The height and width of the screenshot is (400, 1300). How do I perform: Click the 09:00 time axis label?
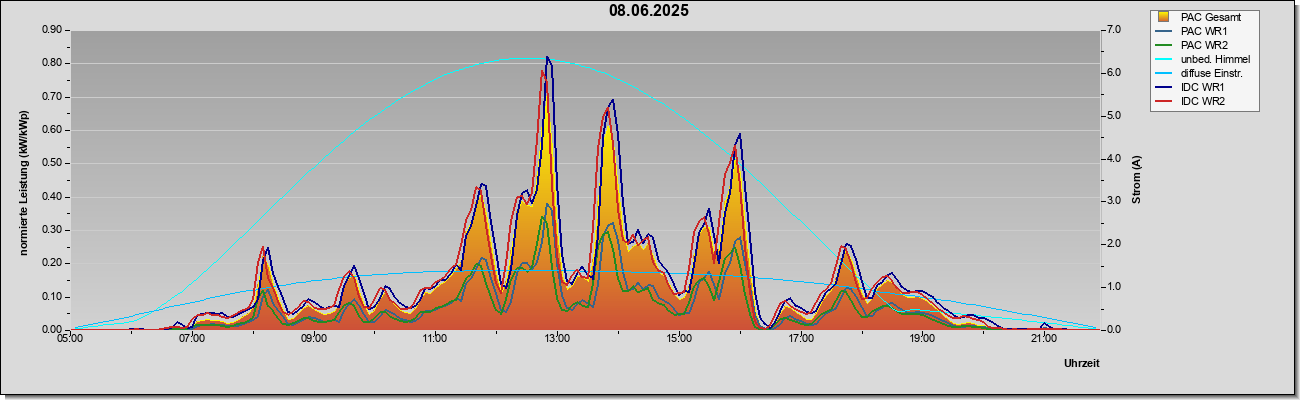(313, 339)
